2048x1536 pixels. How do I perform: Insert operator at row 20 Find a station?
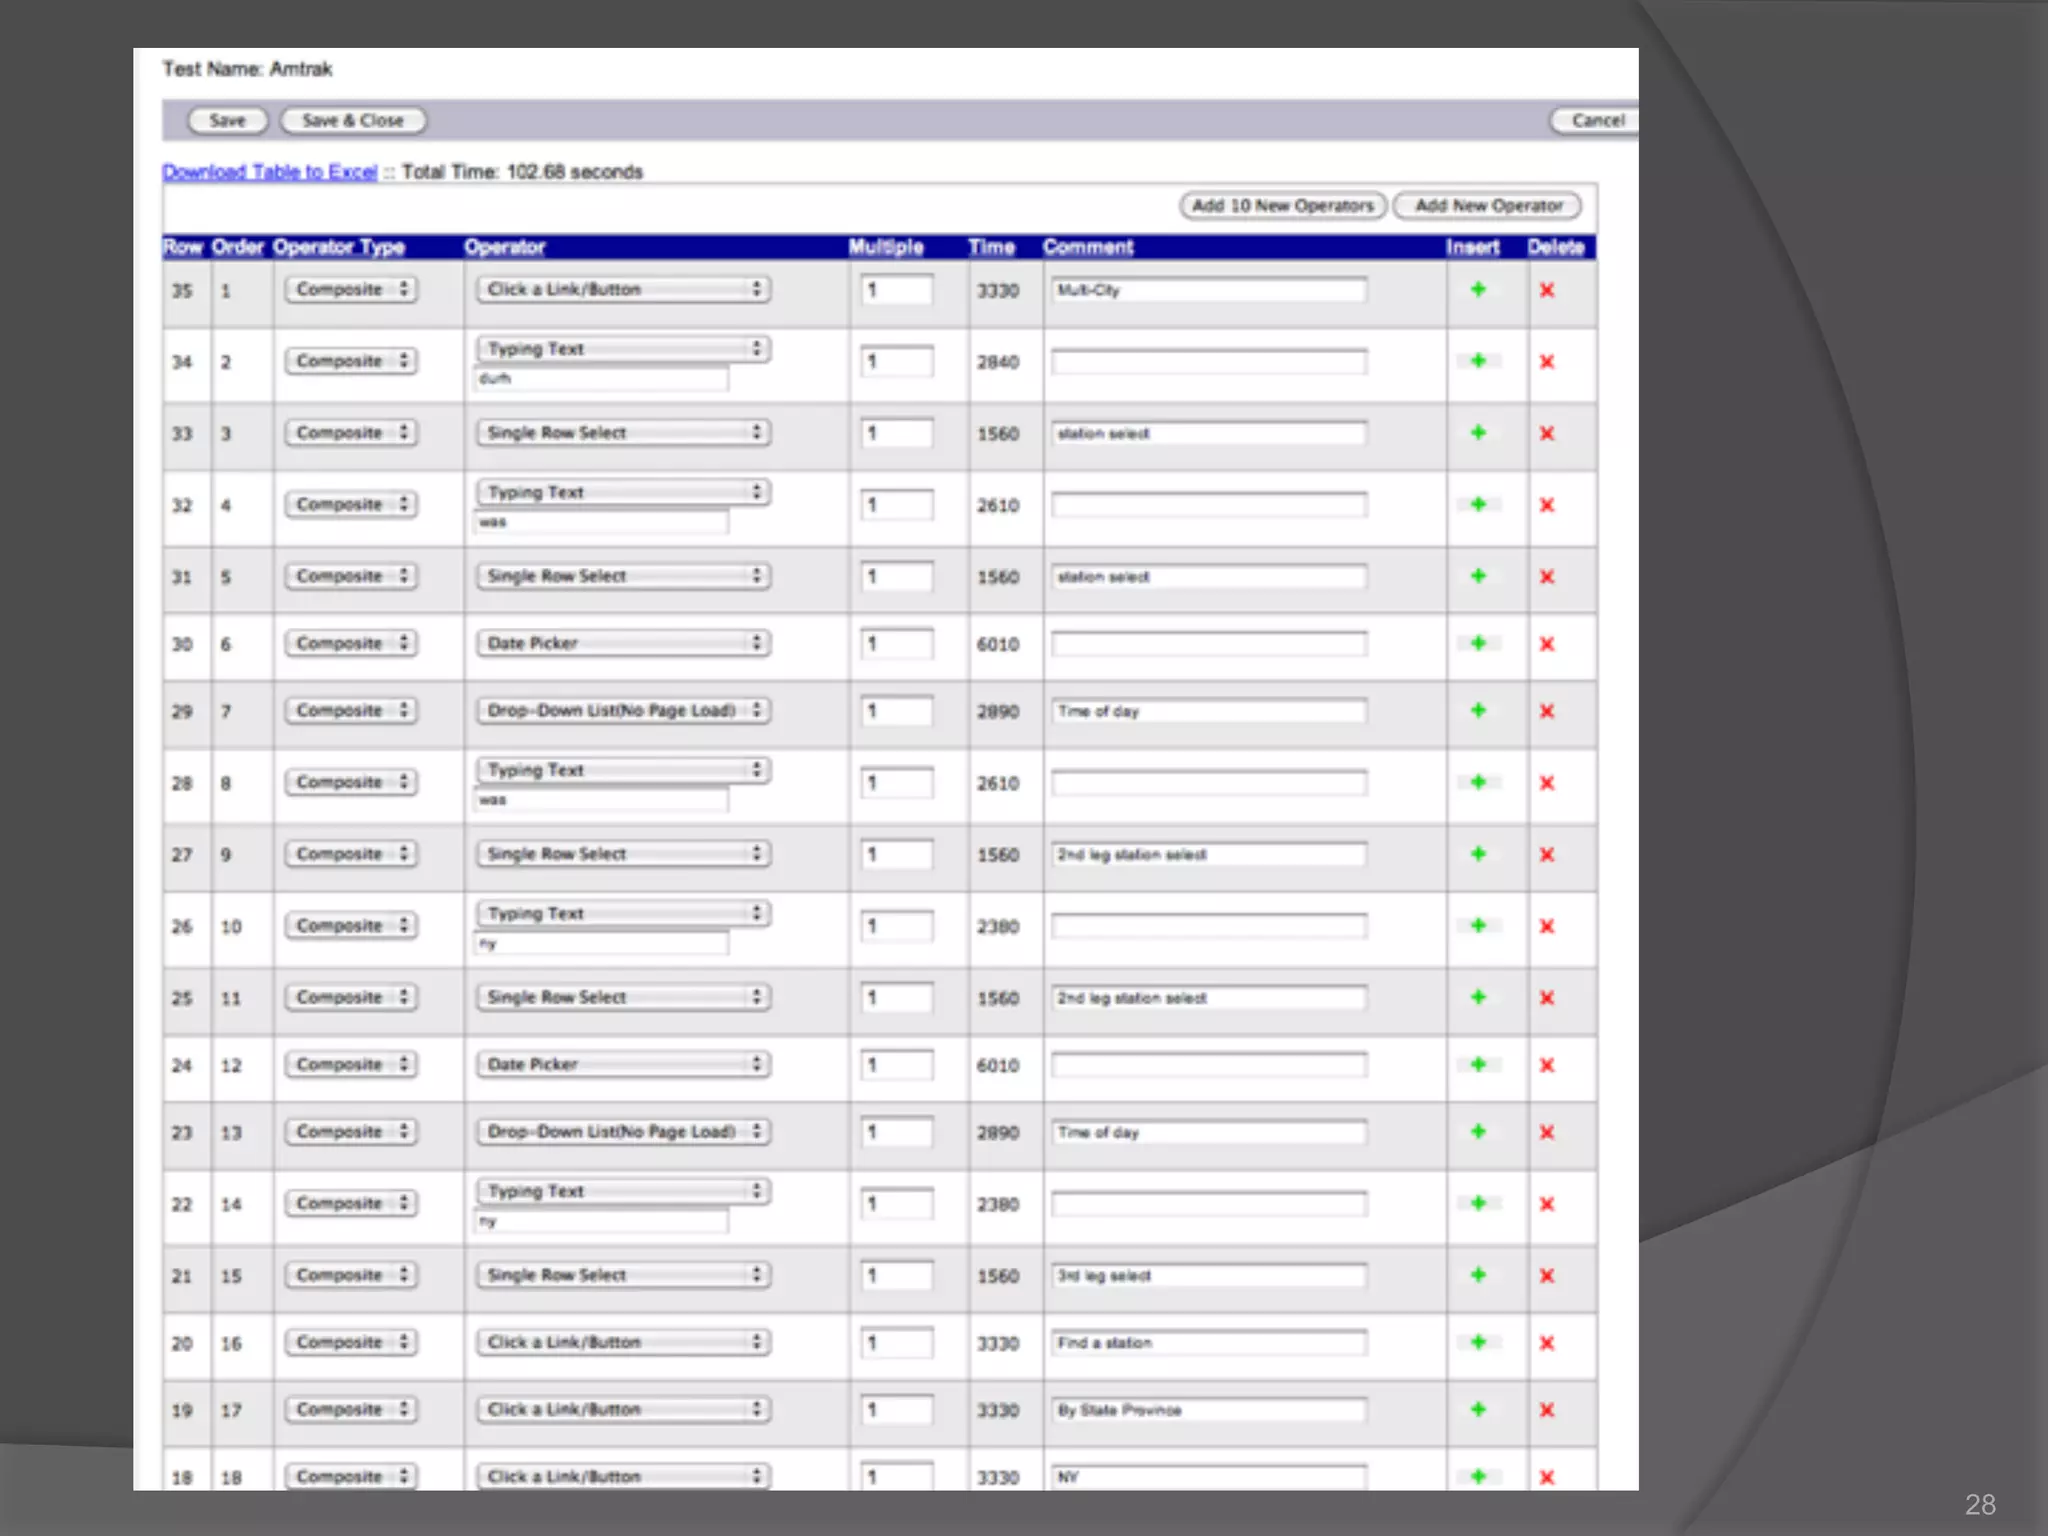coord(1478,1343)
